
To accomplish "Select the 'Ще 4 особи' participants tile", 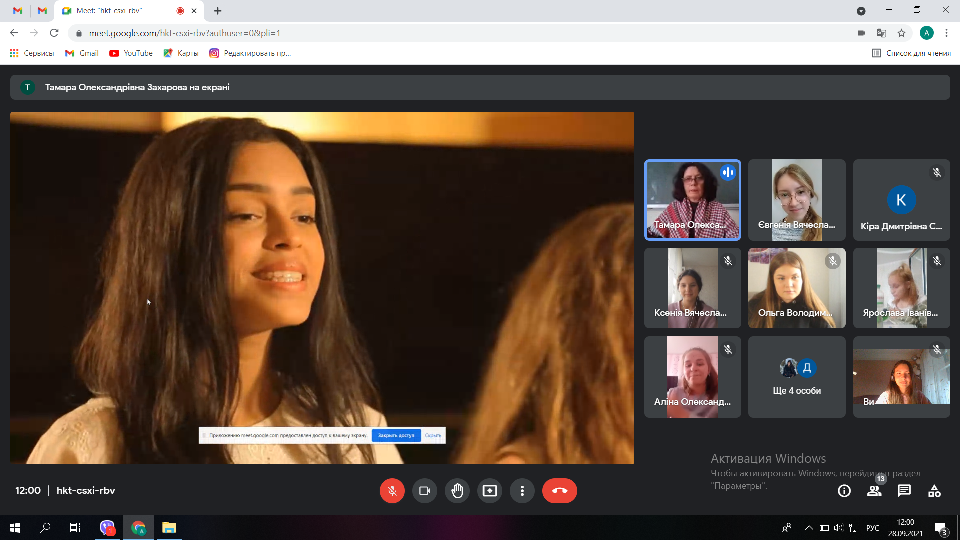I will click(x=797, y=377).
